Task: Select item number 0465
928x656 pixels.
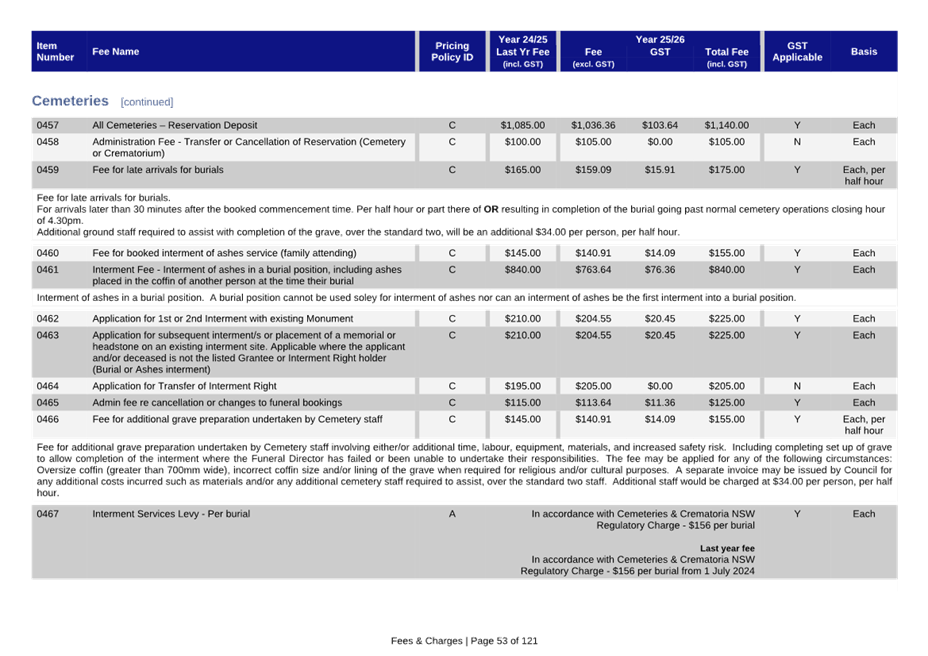Action: tap(47, 403)
